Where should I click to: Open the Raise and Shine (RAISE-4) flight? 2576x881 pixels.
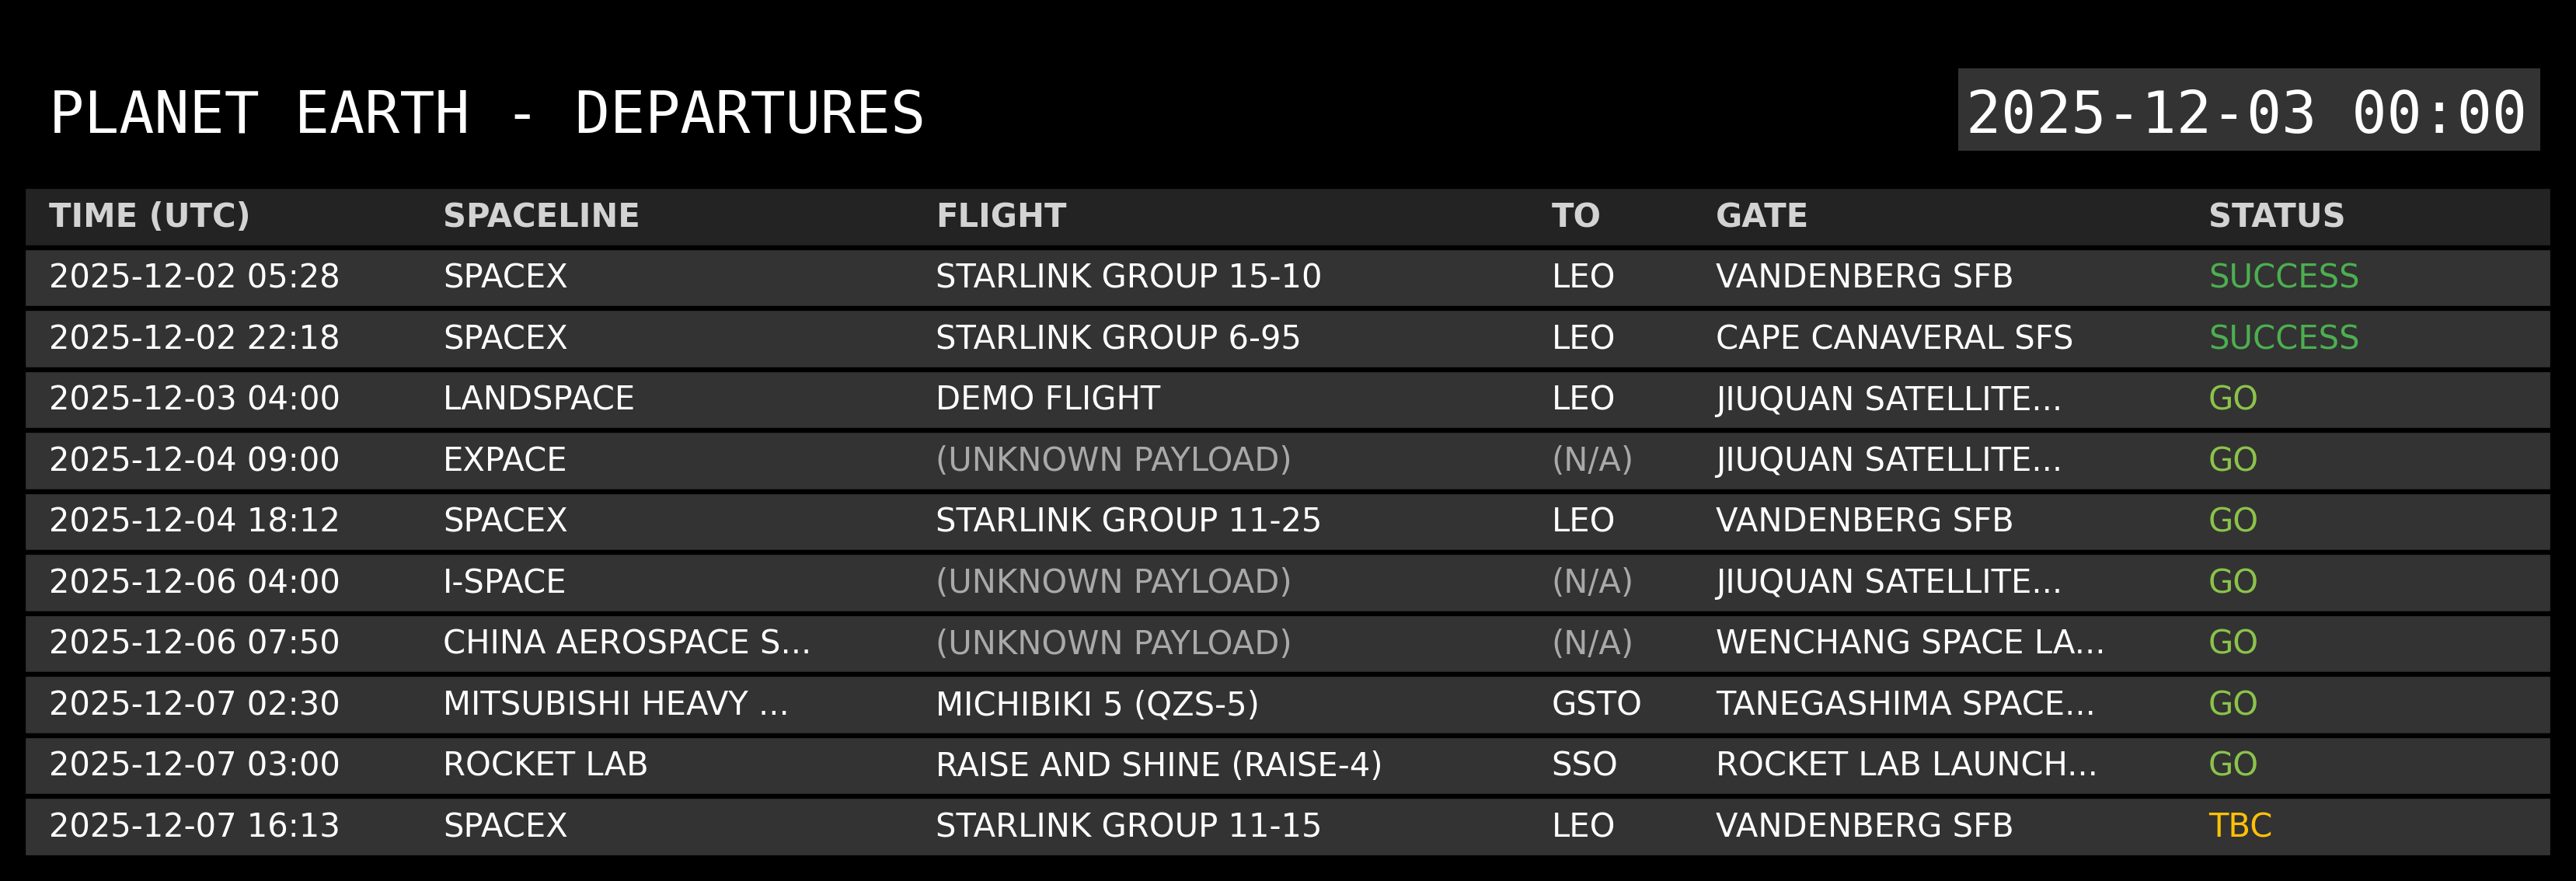[1158, 765]
